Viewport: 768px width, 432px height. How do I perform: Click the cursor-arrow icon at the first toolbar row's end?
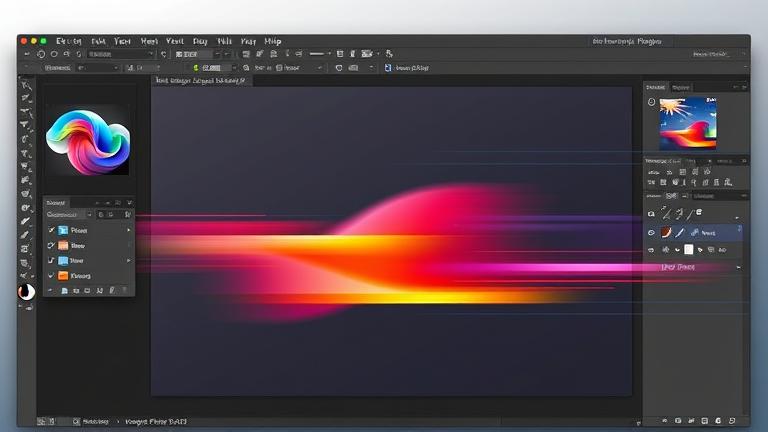coord(389,54)
